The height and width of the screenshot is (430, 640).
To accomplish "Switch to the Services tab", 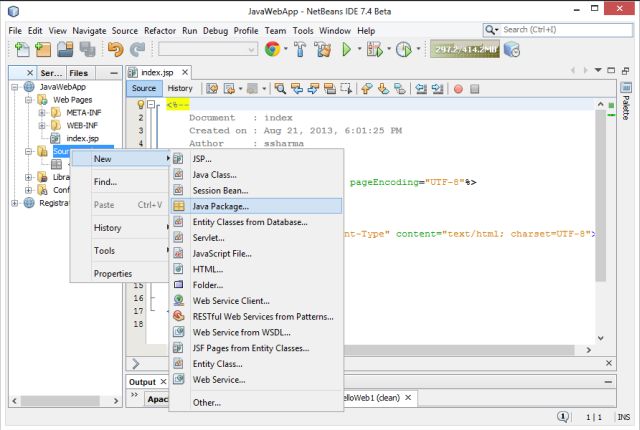I will [51, 73].
